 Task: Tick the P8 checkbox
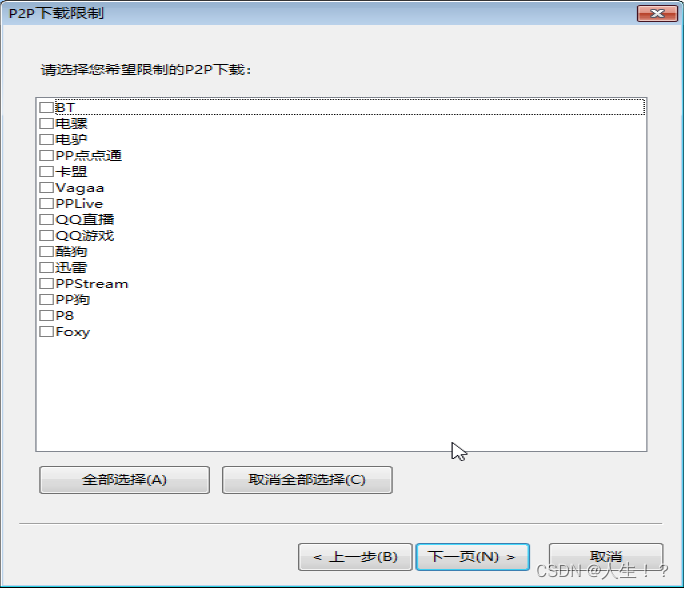tap(46, 315)
